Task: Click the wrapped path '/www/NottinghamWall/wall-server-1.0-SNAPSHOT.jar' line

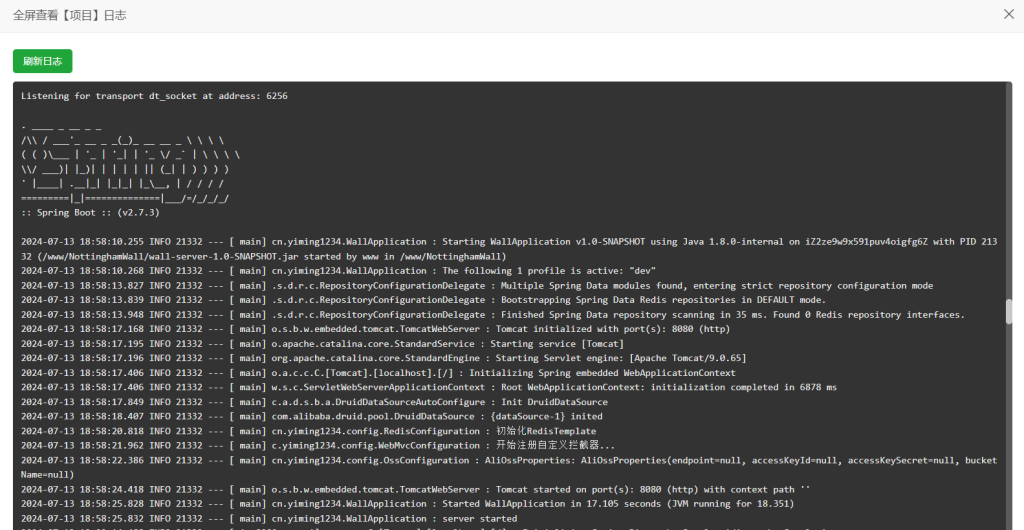Action: click(x=264, y=257)
